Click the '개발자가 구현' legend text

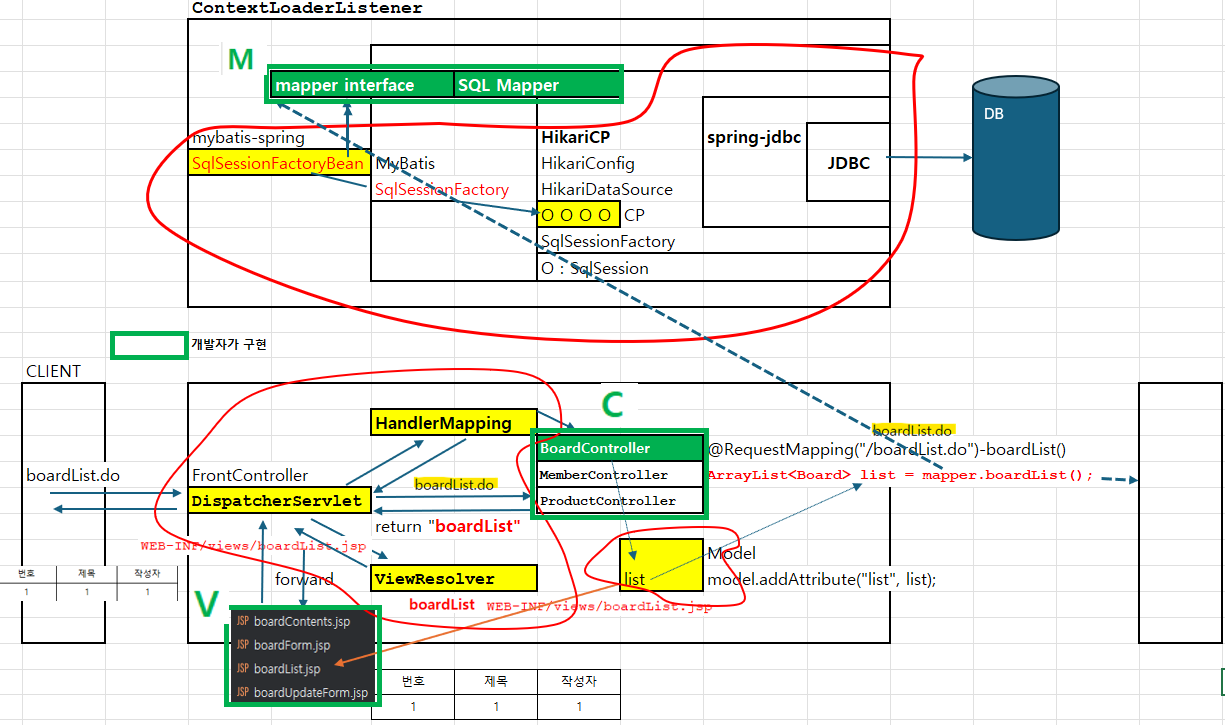229,344
